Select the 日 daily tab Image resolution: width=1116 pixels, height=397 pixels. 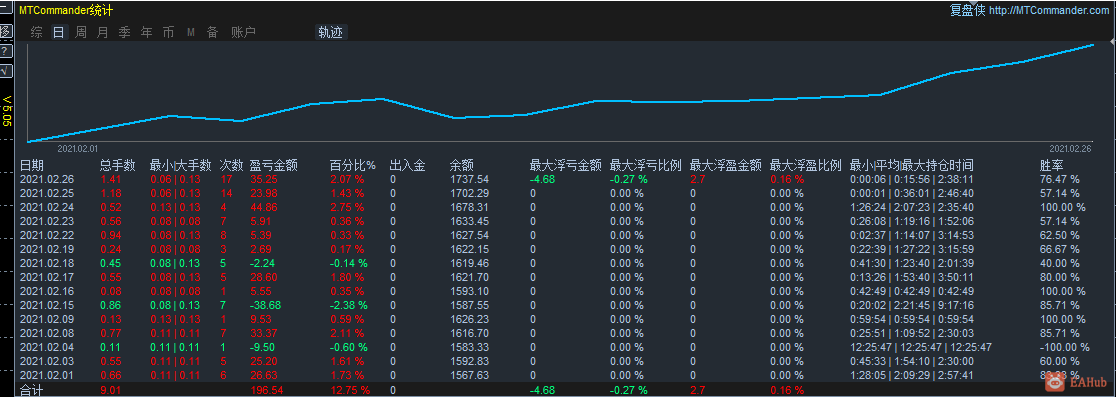[58, 32]
